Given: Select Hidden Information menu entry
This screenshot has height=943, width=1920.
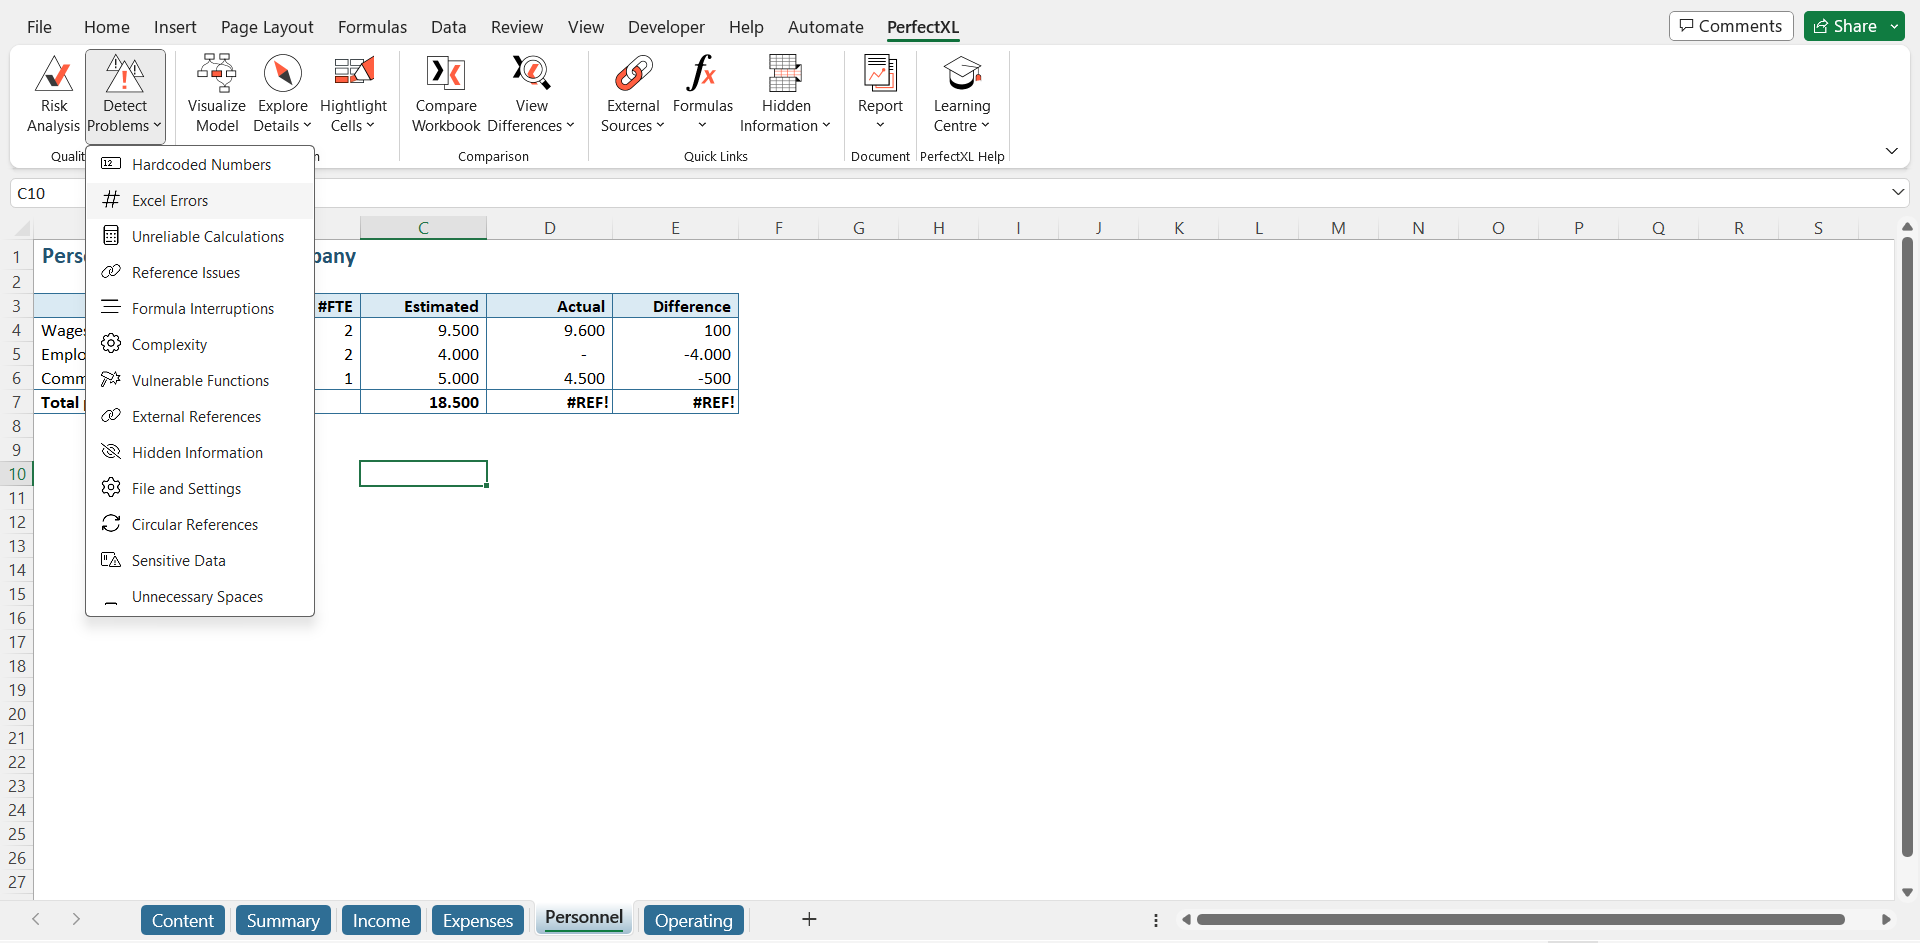Looking at the screenshot, I should (x=200, y=452).
